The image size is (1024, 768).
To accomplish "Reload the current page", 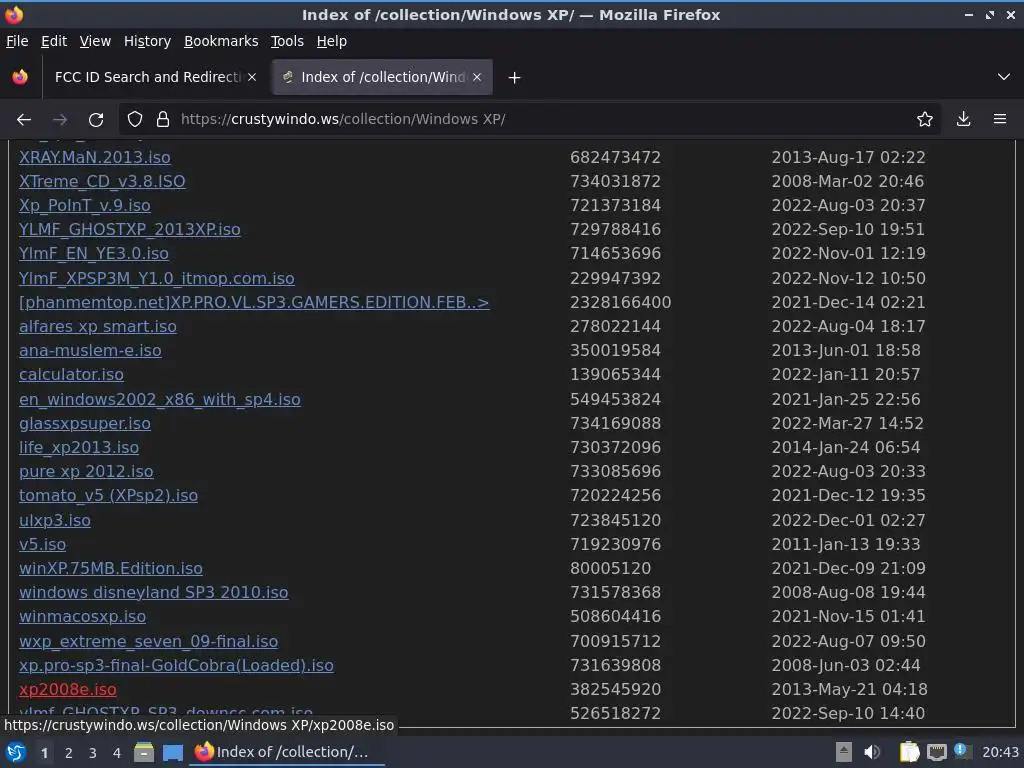I will click(x=96, y=120).
